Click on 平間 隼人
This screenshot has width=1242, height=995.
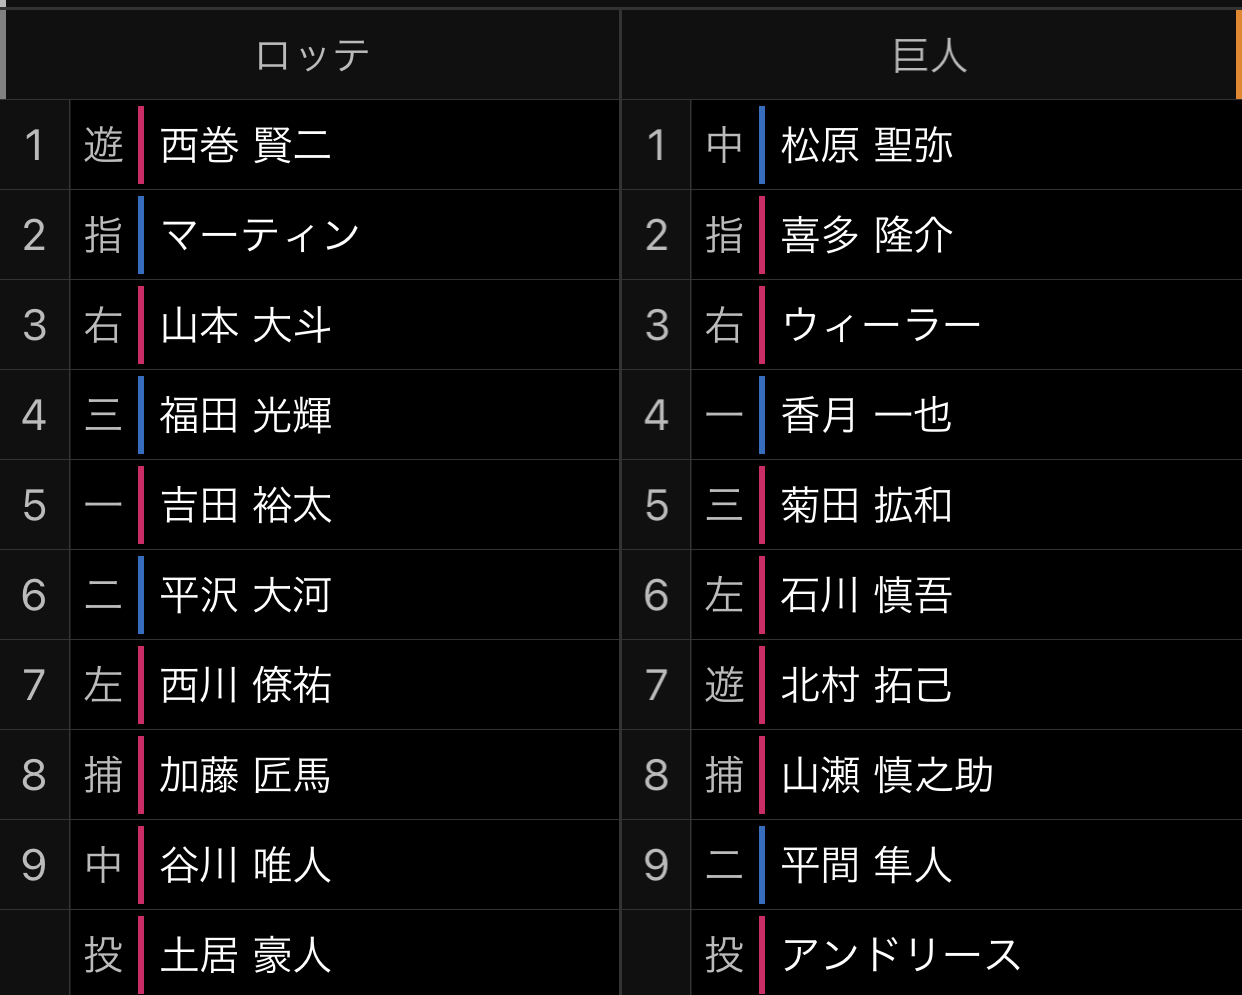(x=866, y=865)
